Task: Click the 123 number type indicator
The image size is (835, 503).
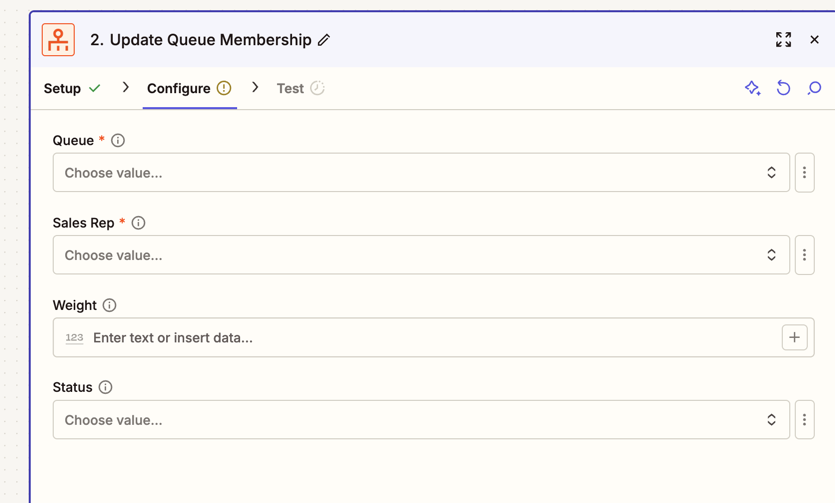Action: coord(75,338)
